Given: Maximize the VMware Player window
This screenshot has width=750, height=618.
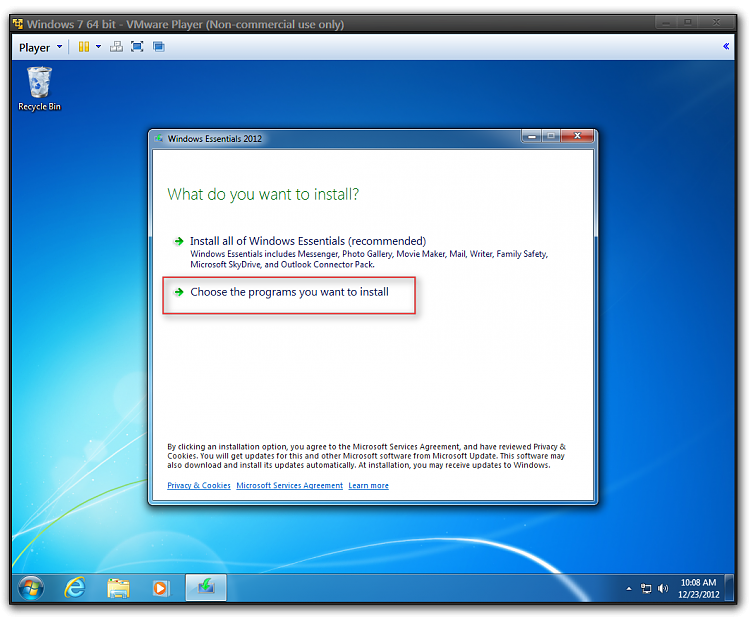Looking at the screenshot, I should 688,22.
